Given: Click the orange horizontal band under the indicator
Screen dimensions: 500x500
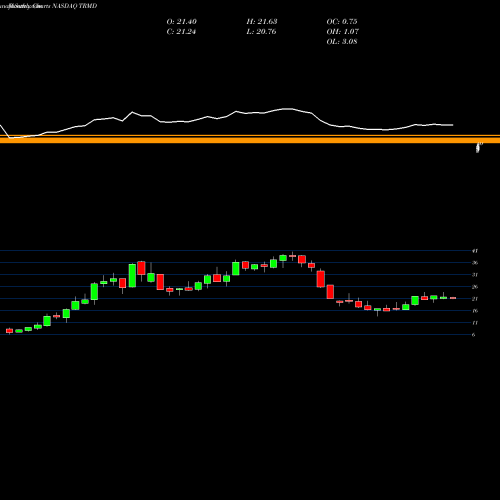Looking at the screenshot, I should click(250, 139).
